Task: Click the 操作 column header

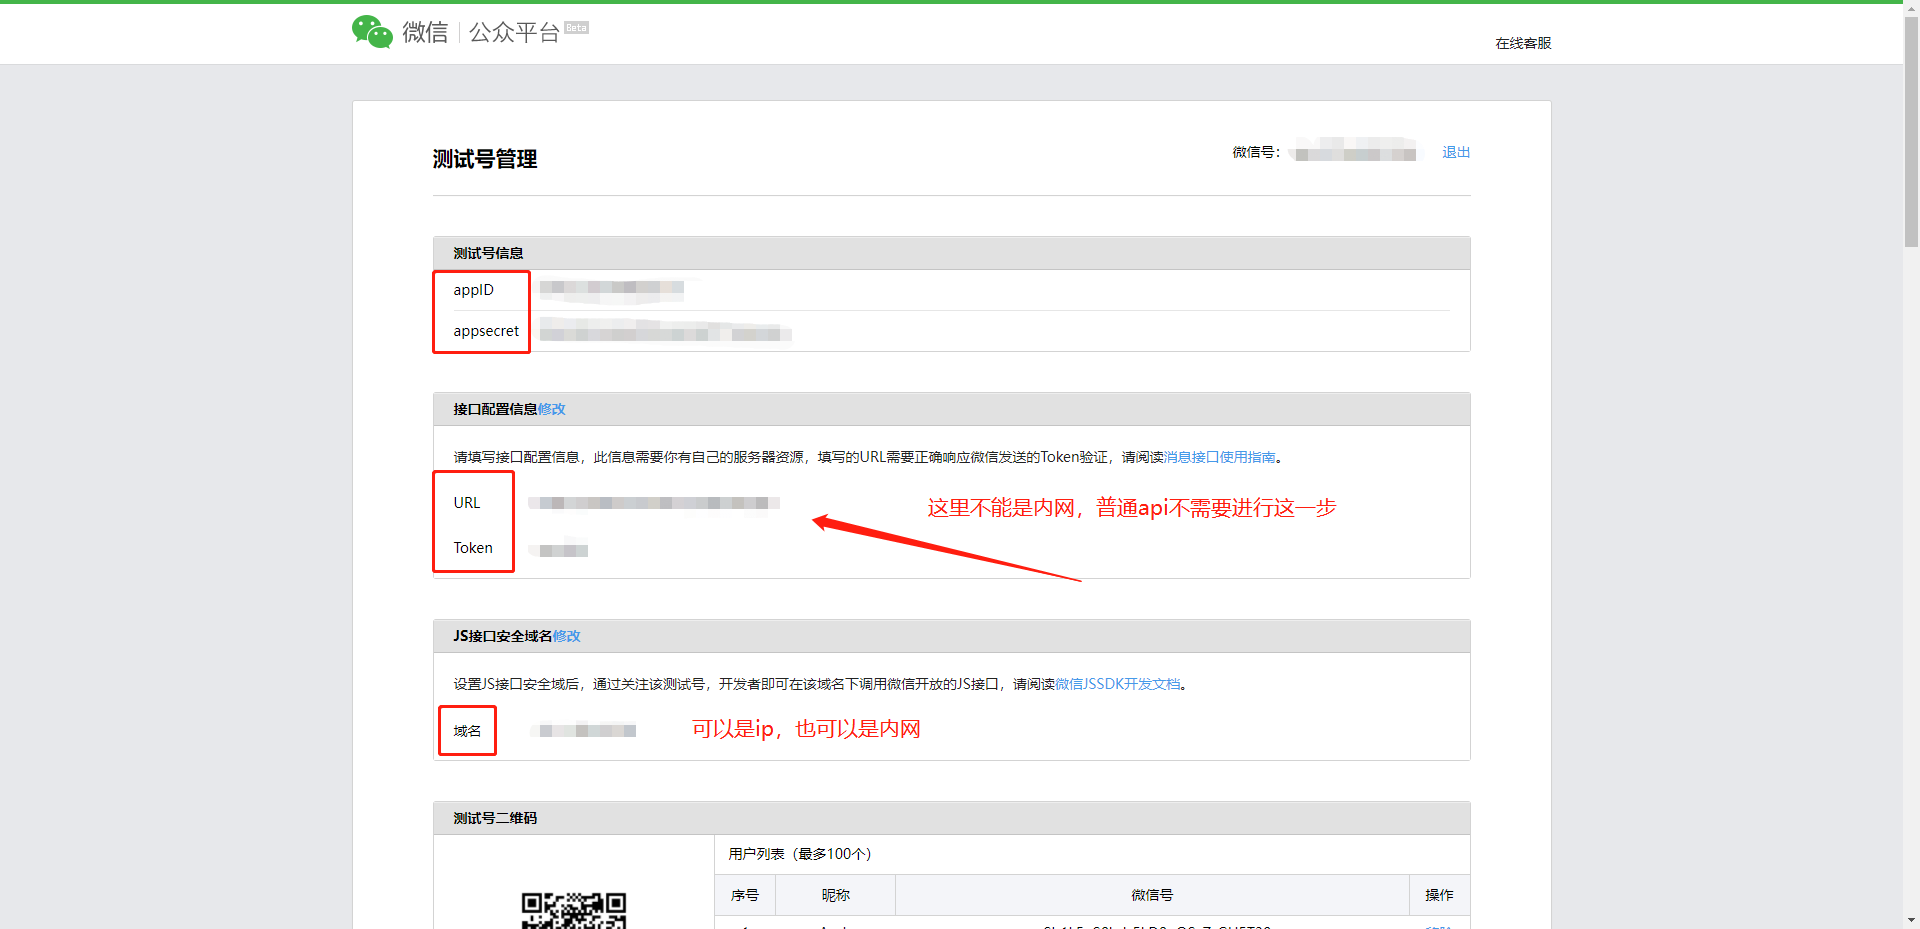Action: tap(1440, 895)
